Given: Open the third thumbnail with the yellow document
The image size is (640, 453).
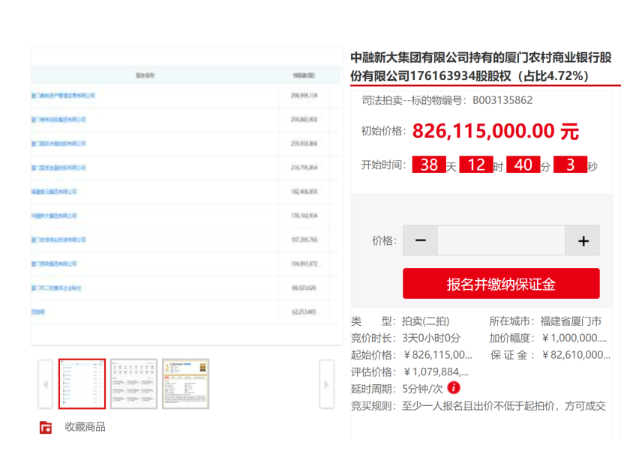Looking at the screenshot, I should click(x=186, y=384).
